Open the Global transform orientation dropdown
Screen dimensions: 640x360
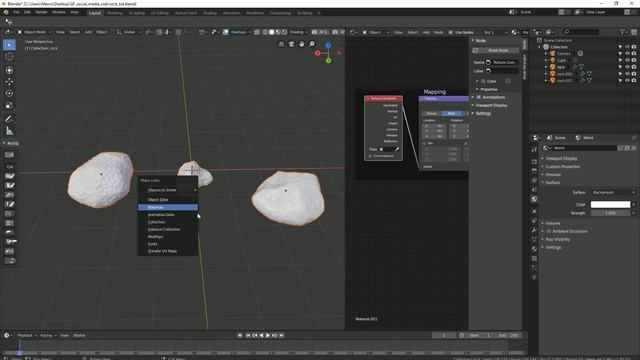pos(129,32)
